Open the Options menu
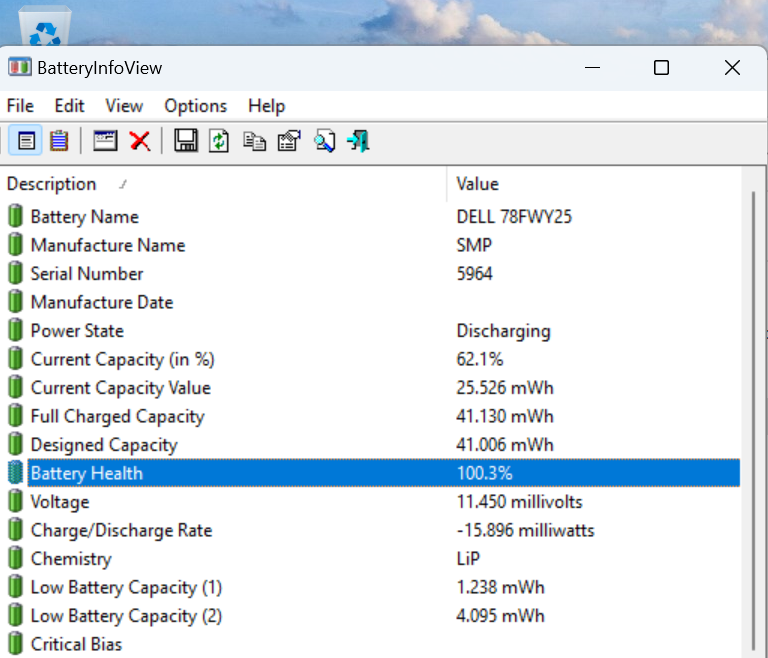The width and height of the screenshot is (768, 658). pos(195,106)
